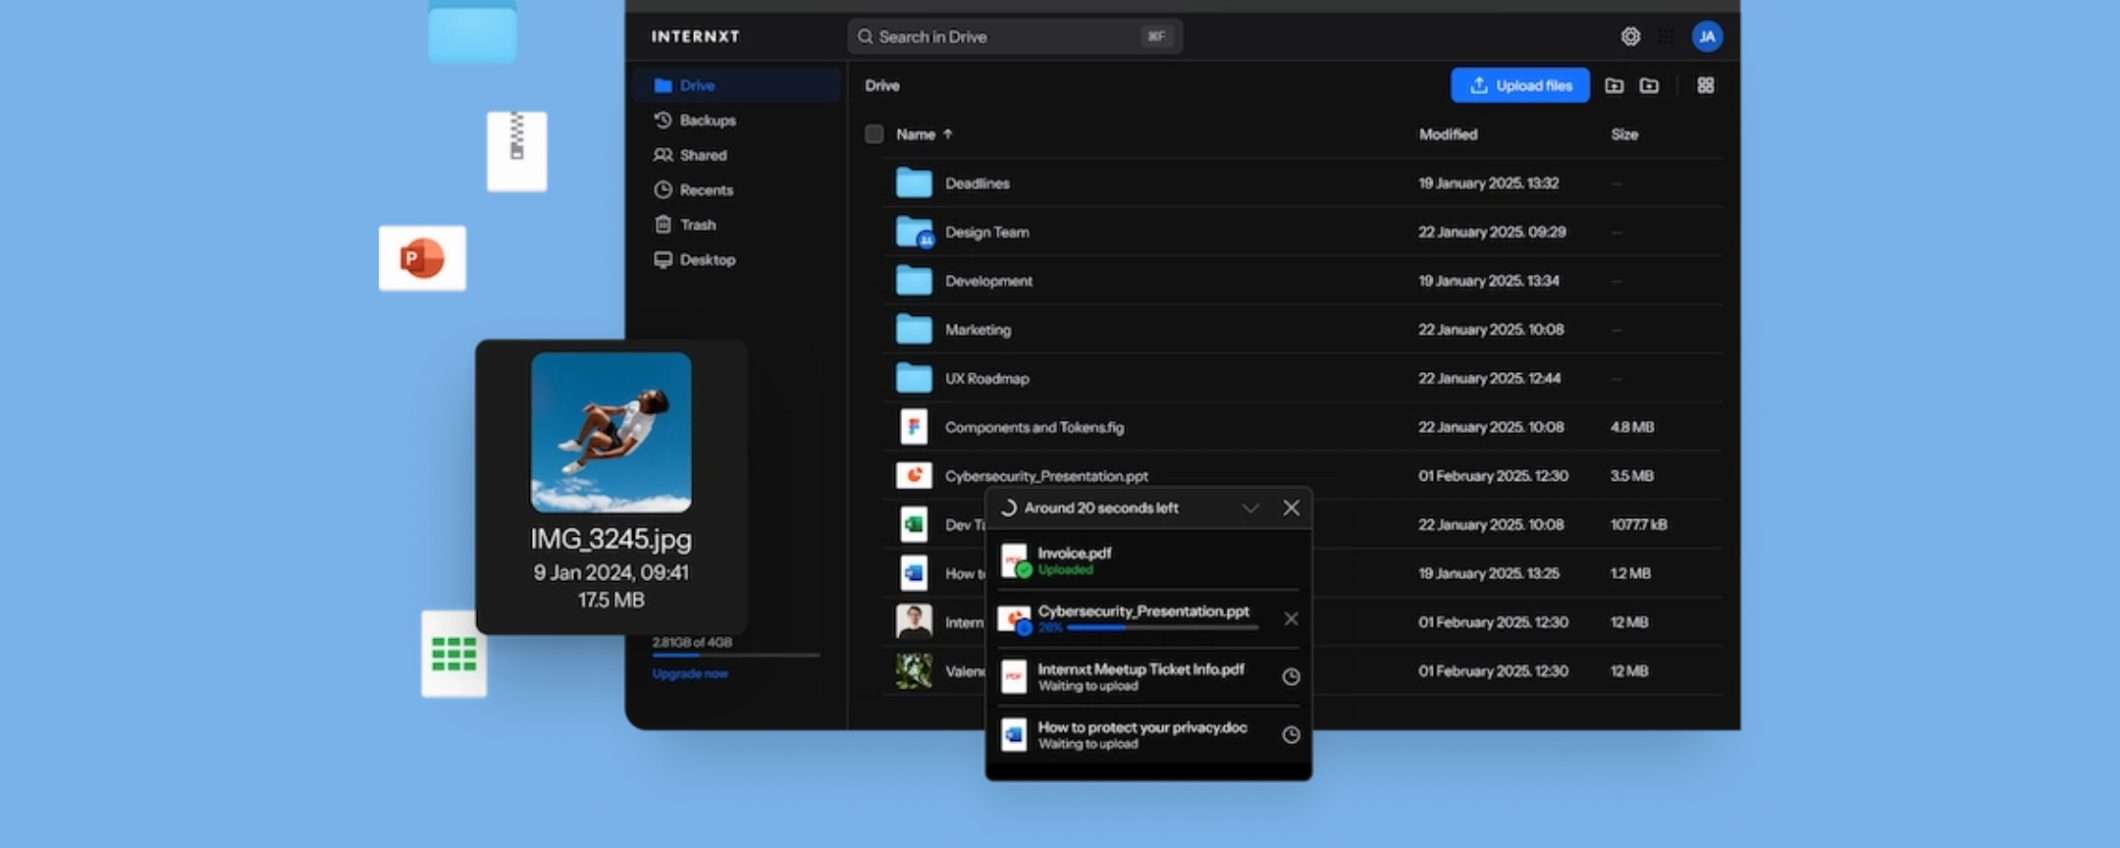Tick the select-all checkbox beside Name
This screenshot has height=848, width=2120.
[x=874, y=134]
